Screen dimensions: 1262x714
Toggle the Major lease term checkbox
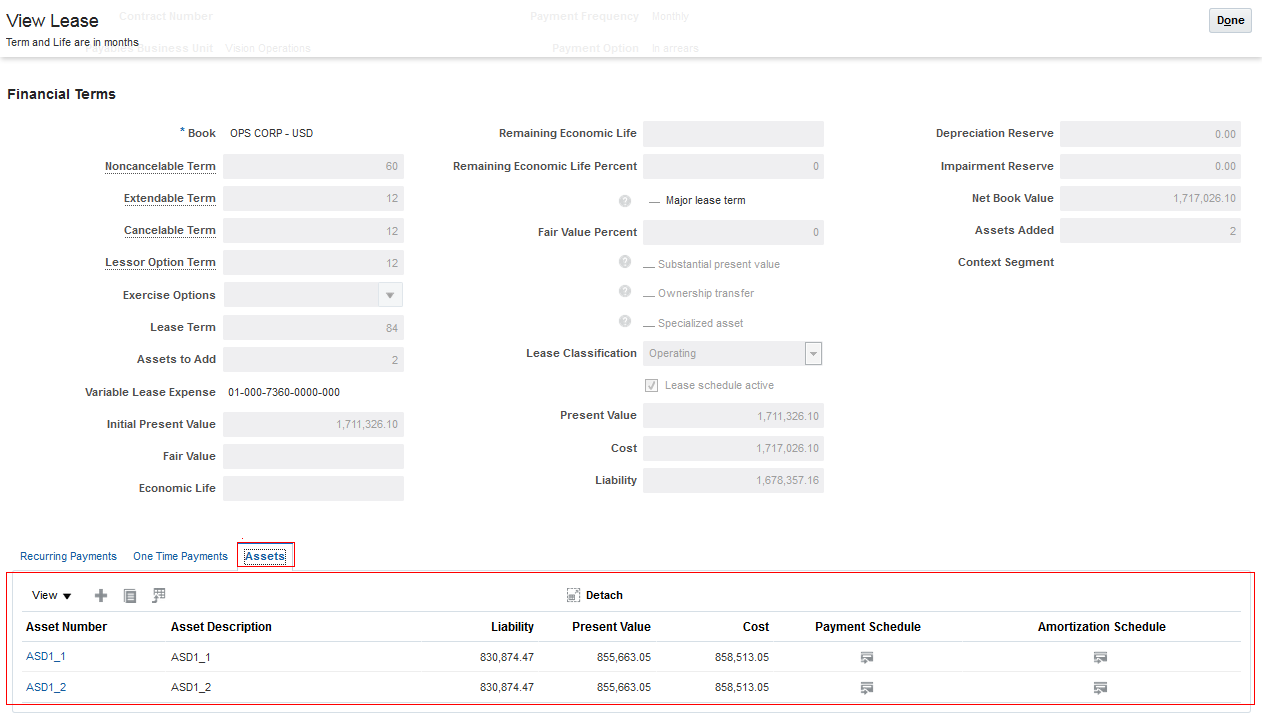[x=655, y=201]
